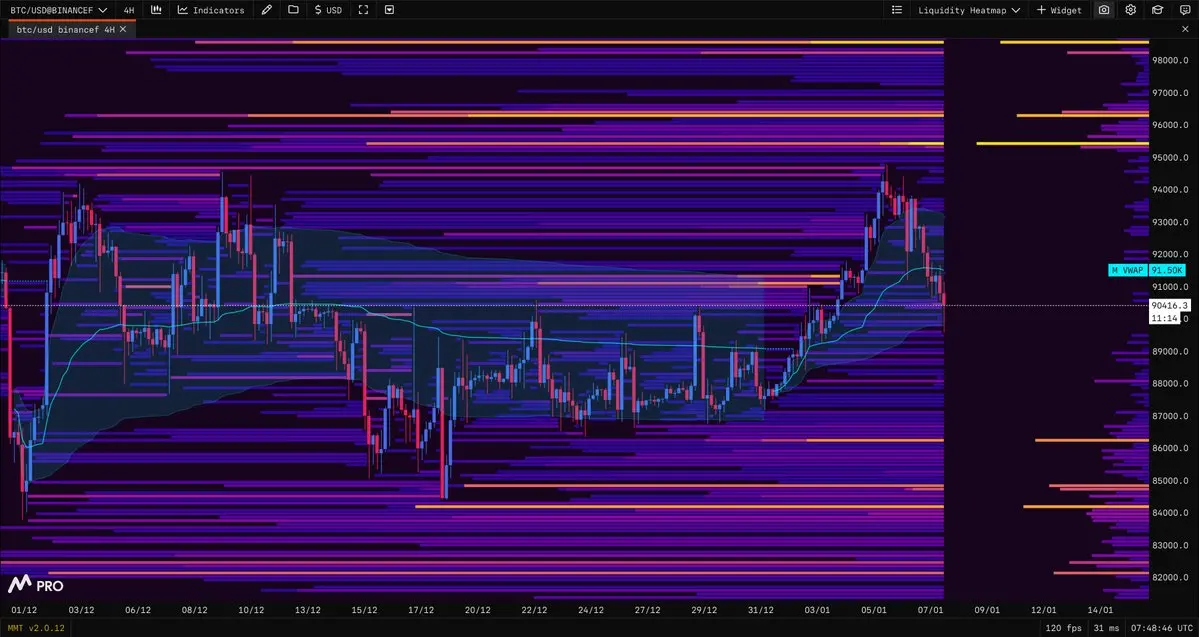Click the 82000.0 price axis label
The width and height of the screenshot is (1199, 637).
1170,577
